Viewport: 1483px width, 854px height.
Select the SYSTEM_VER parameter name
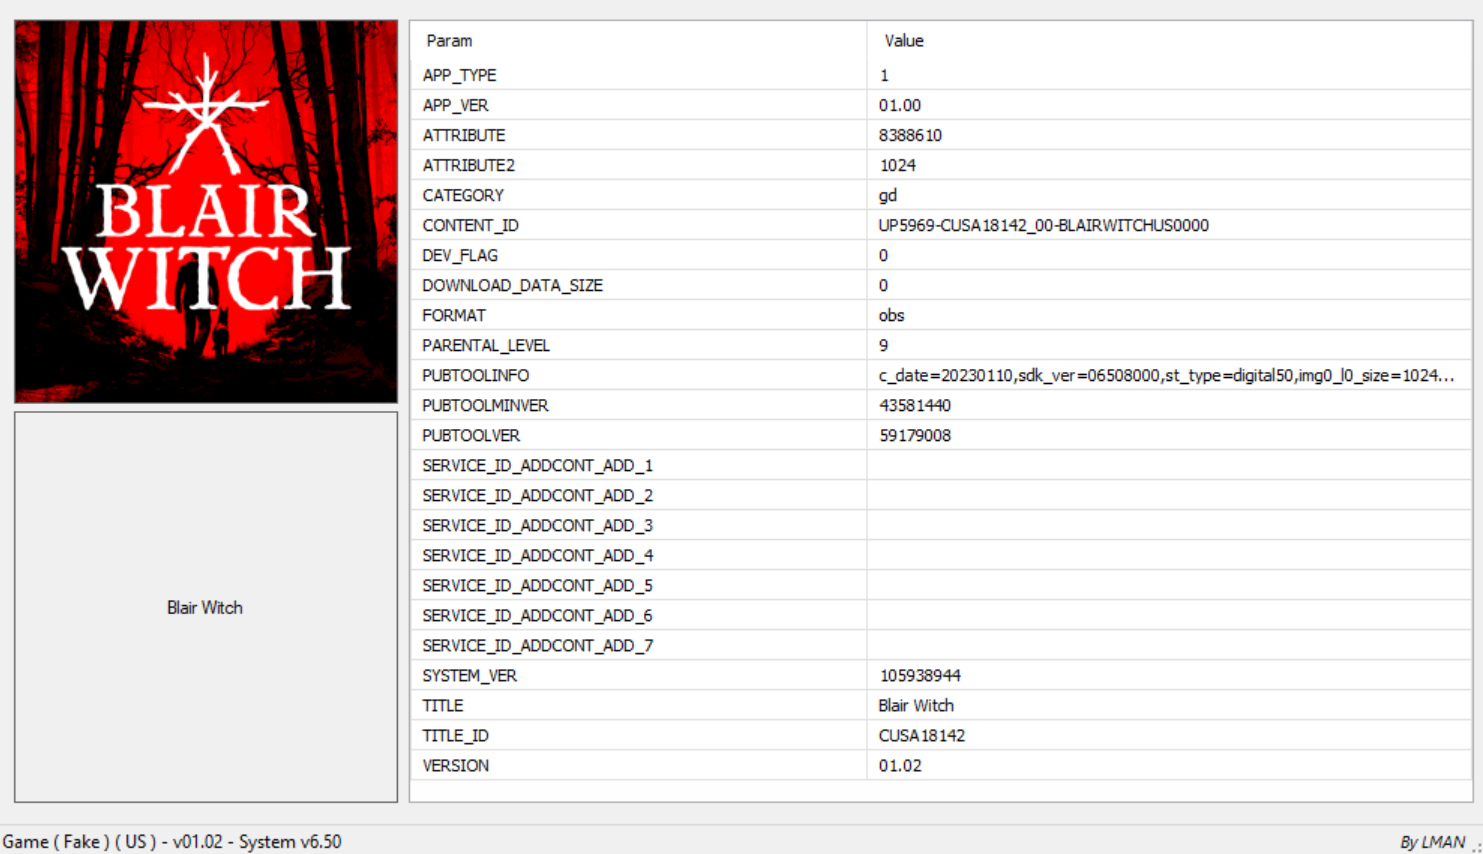[469, 675]
